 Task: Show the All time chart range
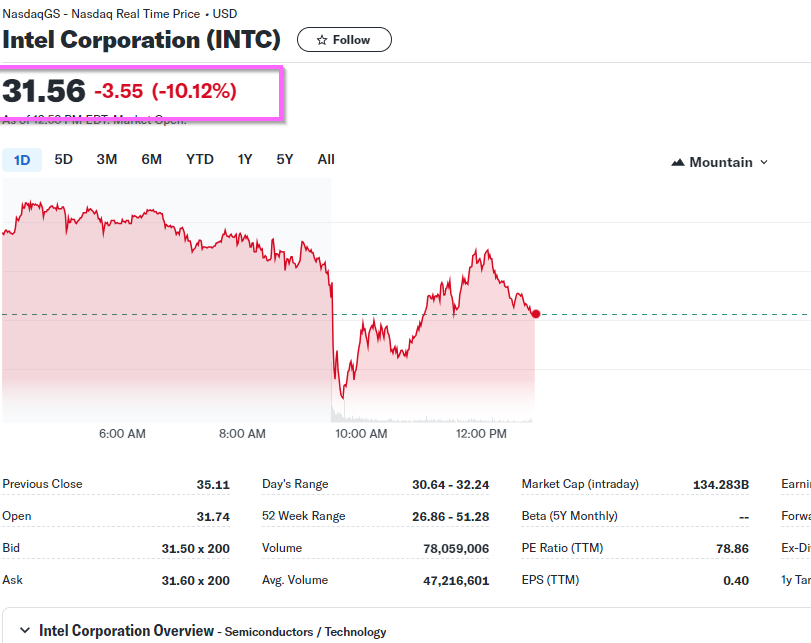pyautogui.click(x=326, y=159)
